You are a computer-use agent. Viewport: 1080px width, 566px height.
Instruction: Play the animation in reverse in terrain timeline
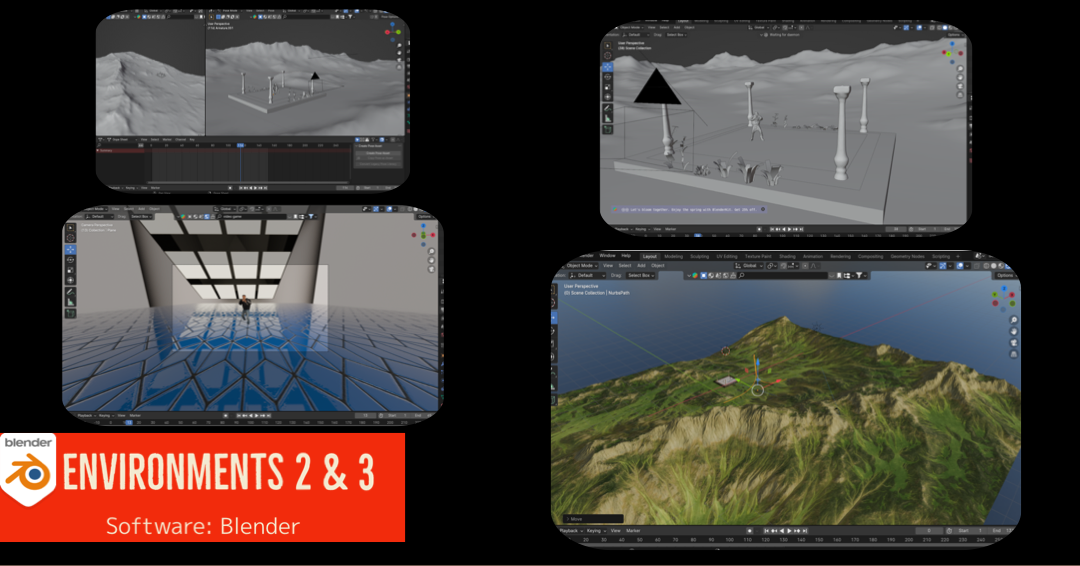pos(782,530)
